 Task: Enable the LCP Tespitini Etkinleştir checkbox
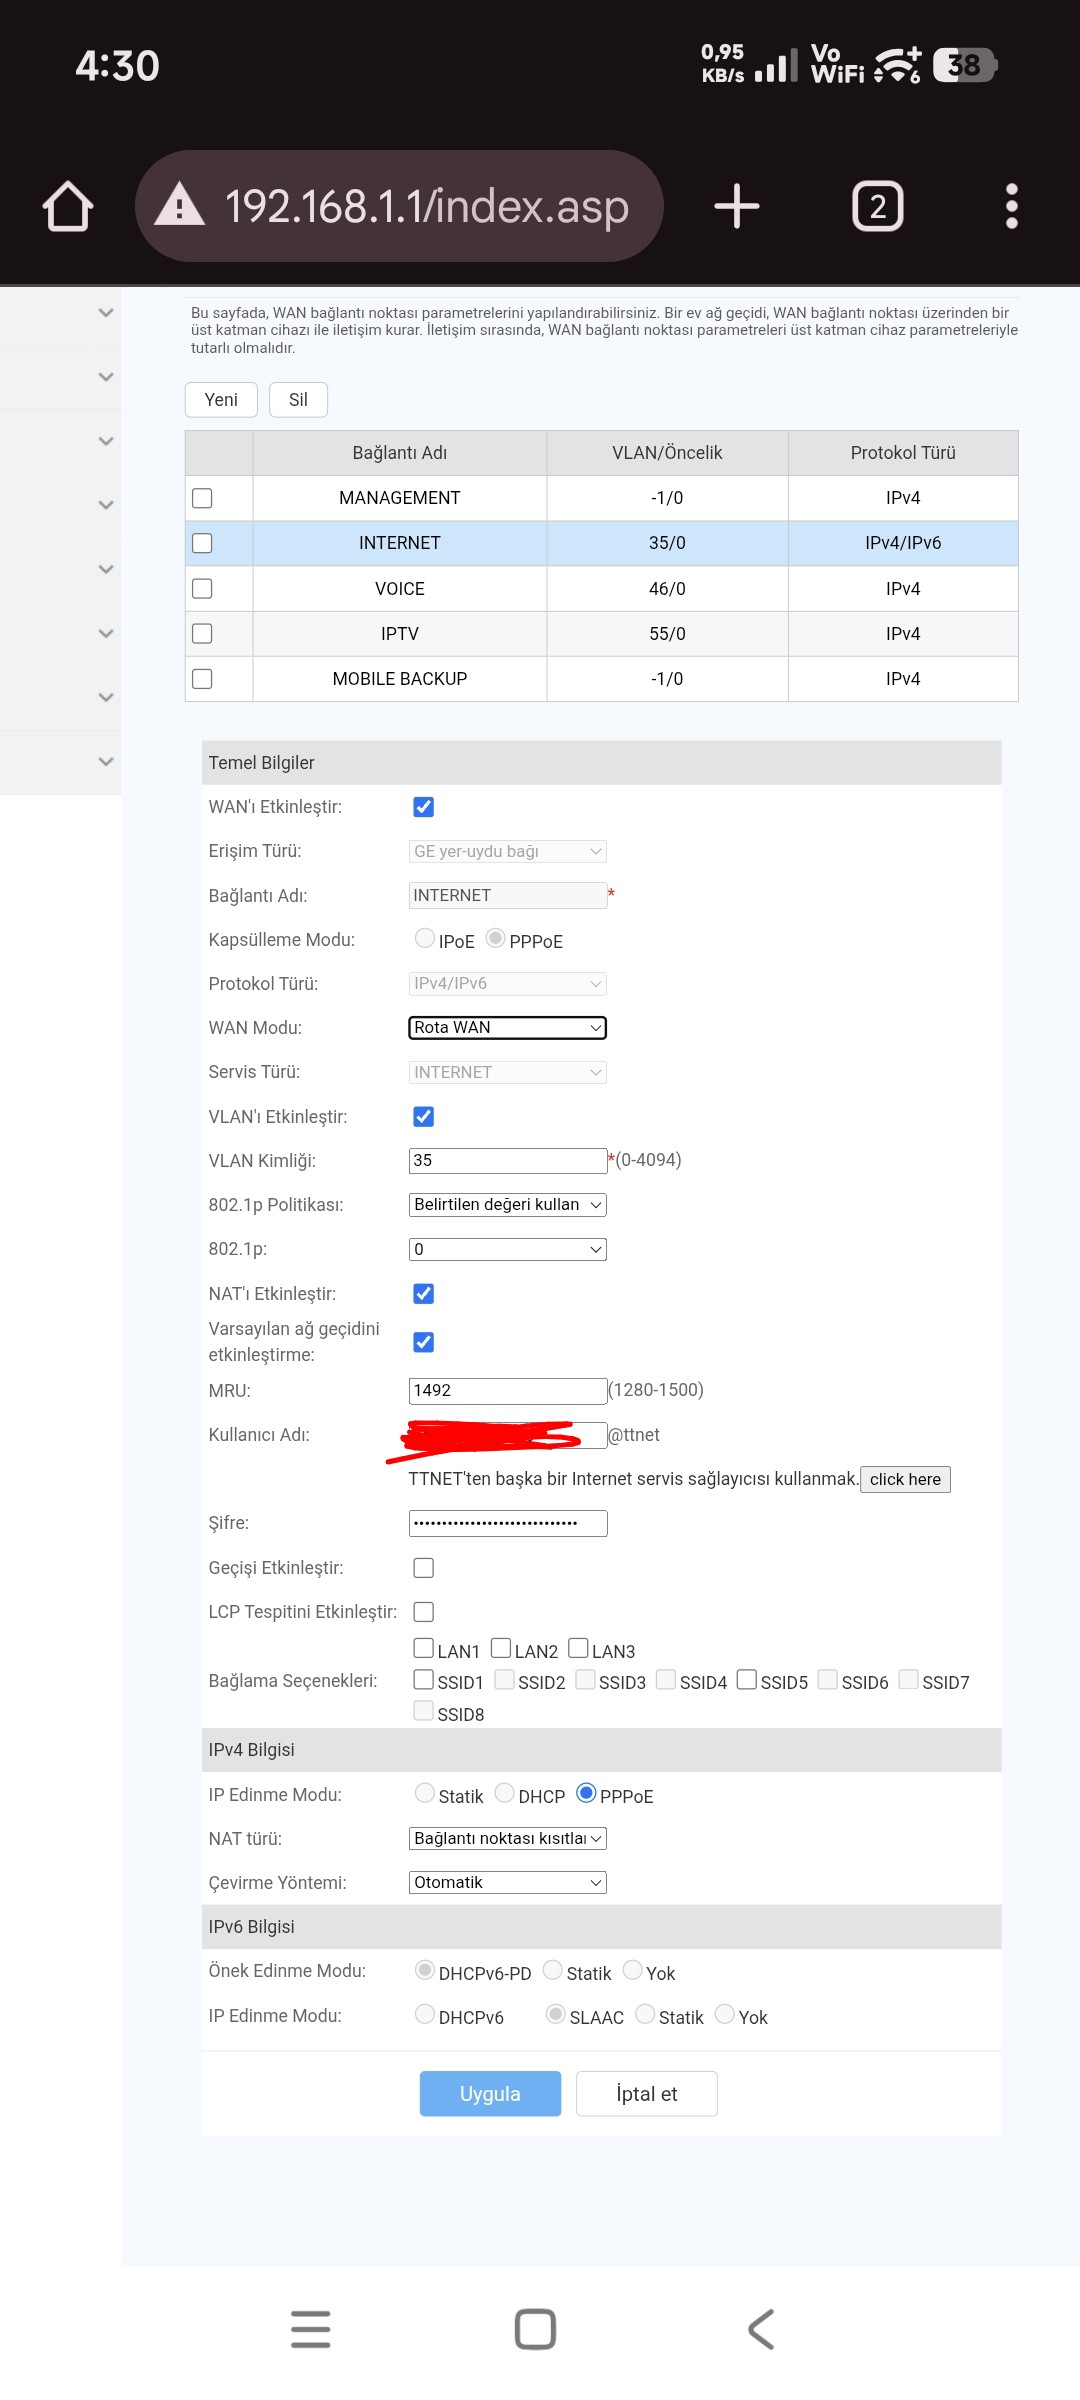[424, 1612]
